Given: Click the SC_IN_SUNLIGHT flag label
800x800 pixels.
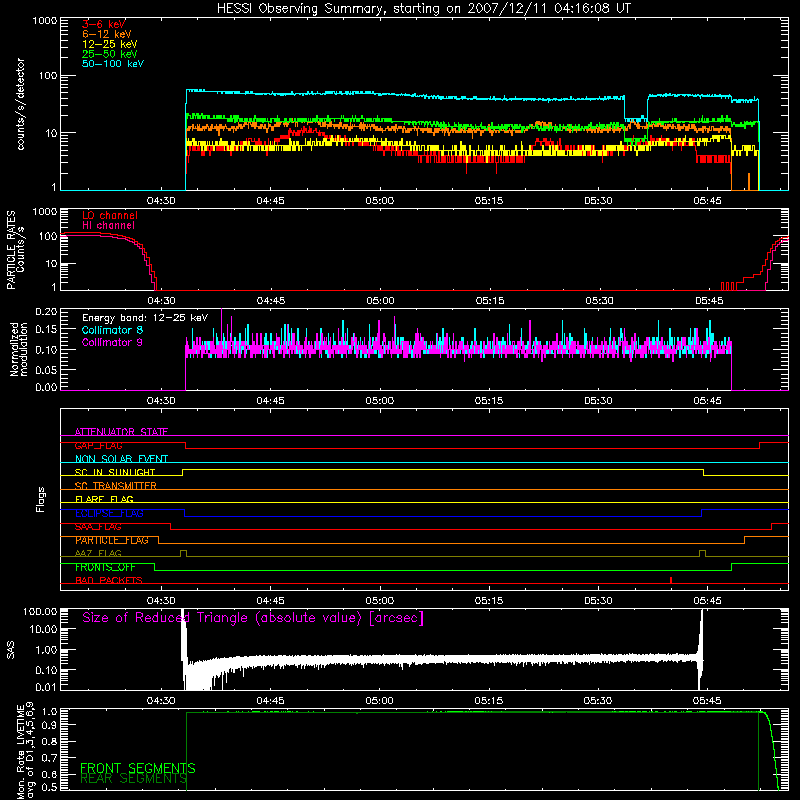Looking at the screenshot, I should 115,472.
